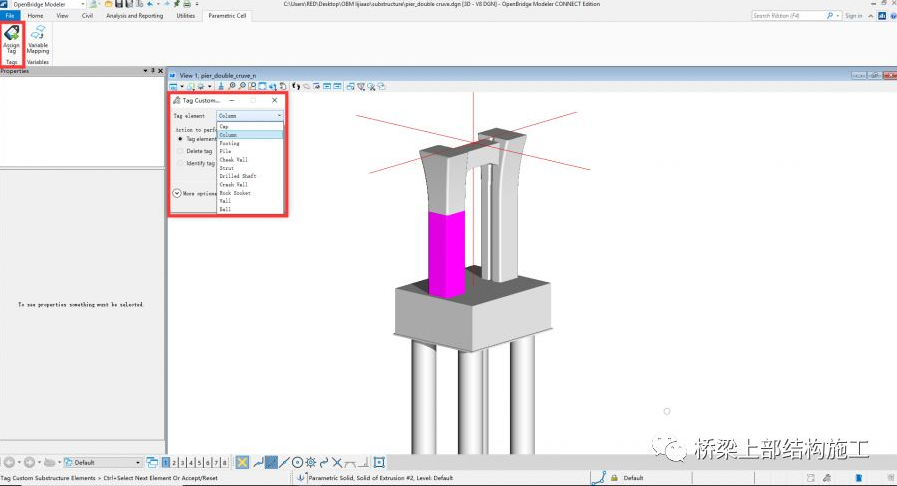This screenshot has height=486, width=897.
Task: Open the display style dropdown arrow in view toolbar
Action: click(209, 86)
